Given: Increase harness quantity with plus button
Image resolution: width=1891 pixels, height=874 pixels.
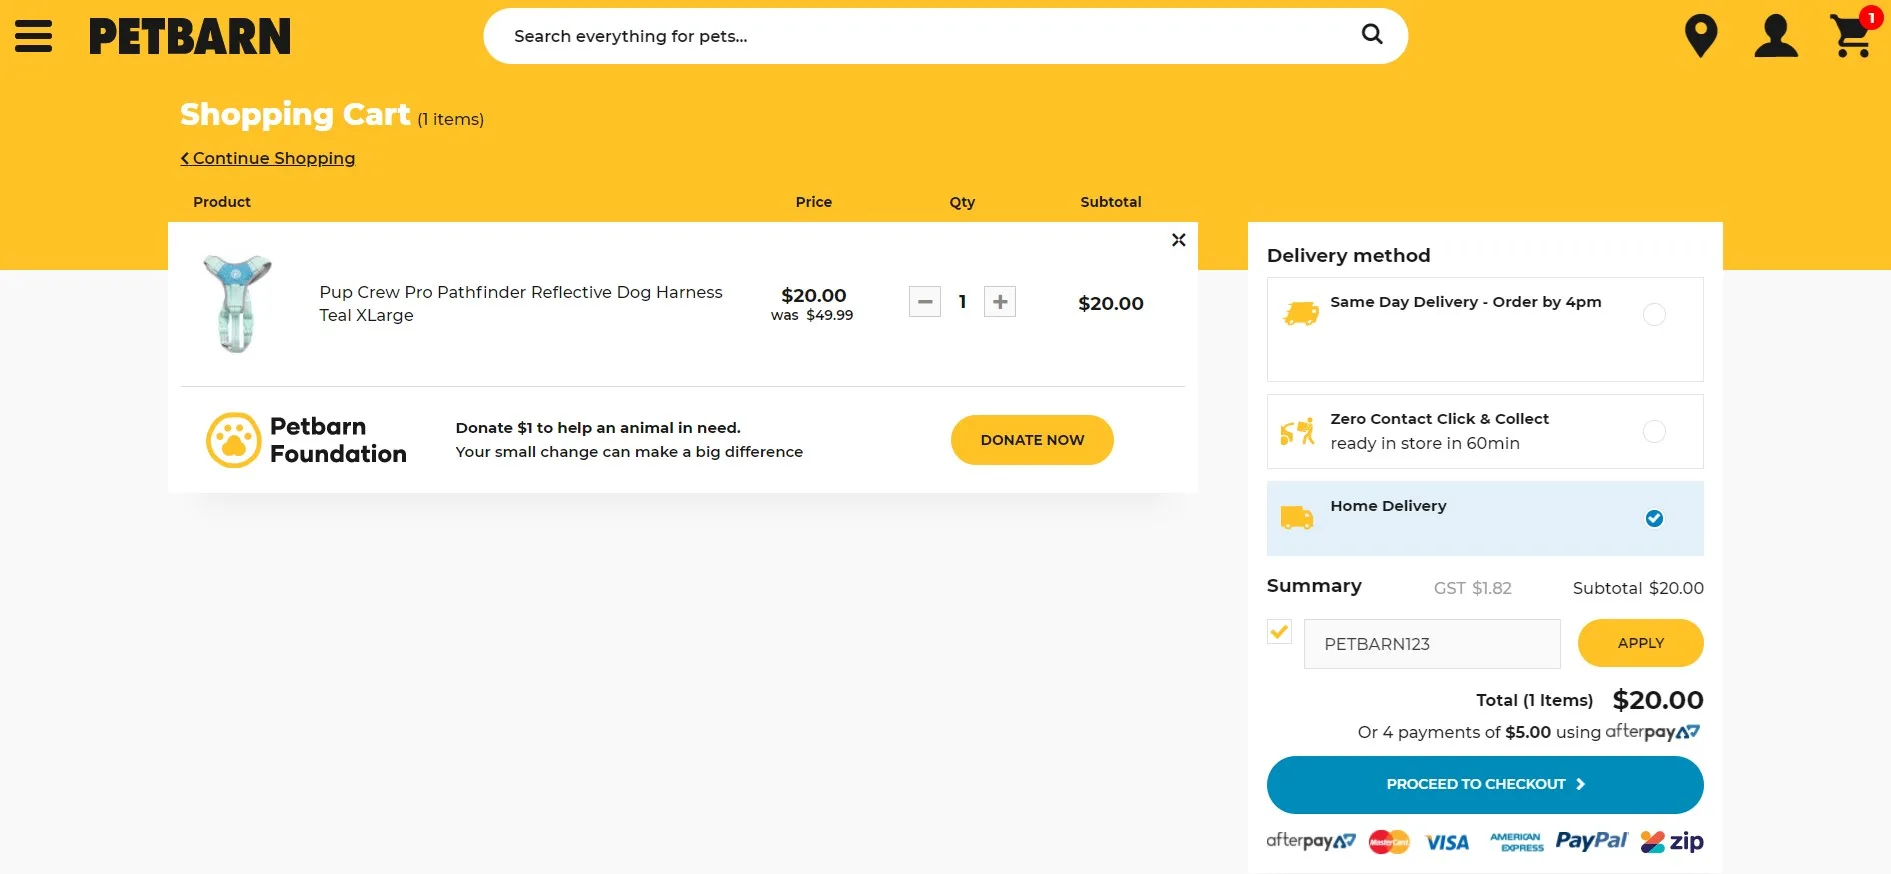Looking at the screenshot, I should tap(1000, 302).
